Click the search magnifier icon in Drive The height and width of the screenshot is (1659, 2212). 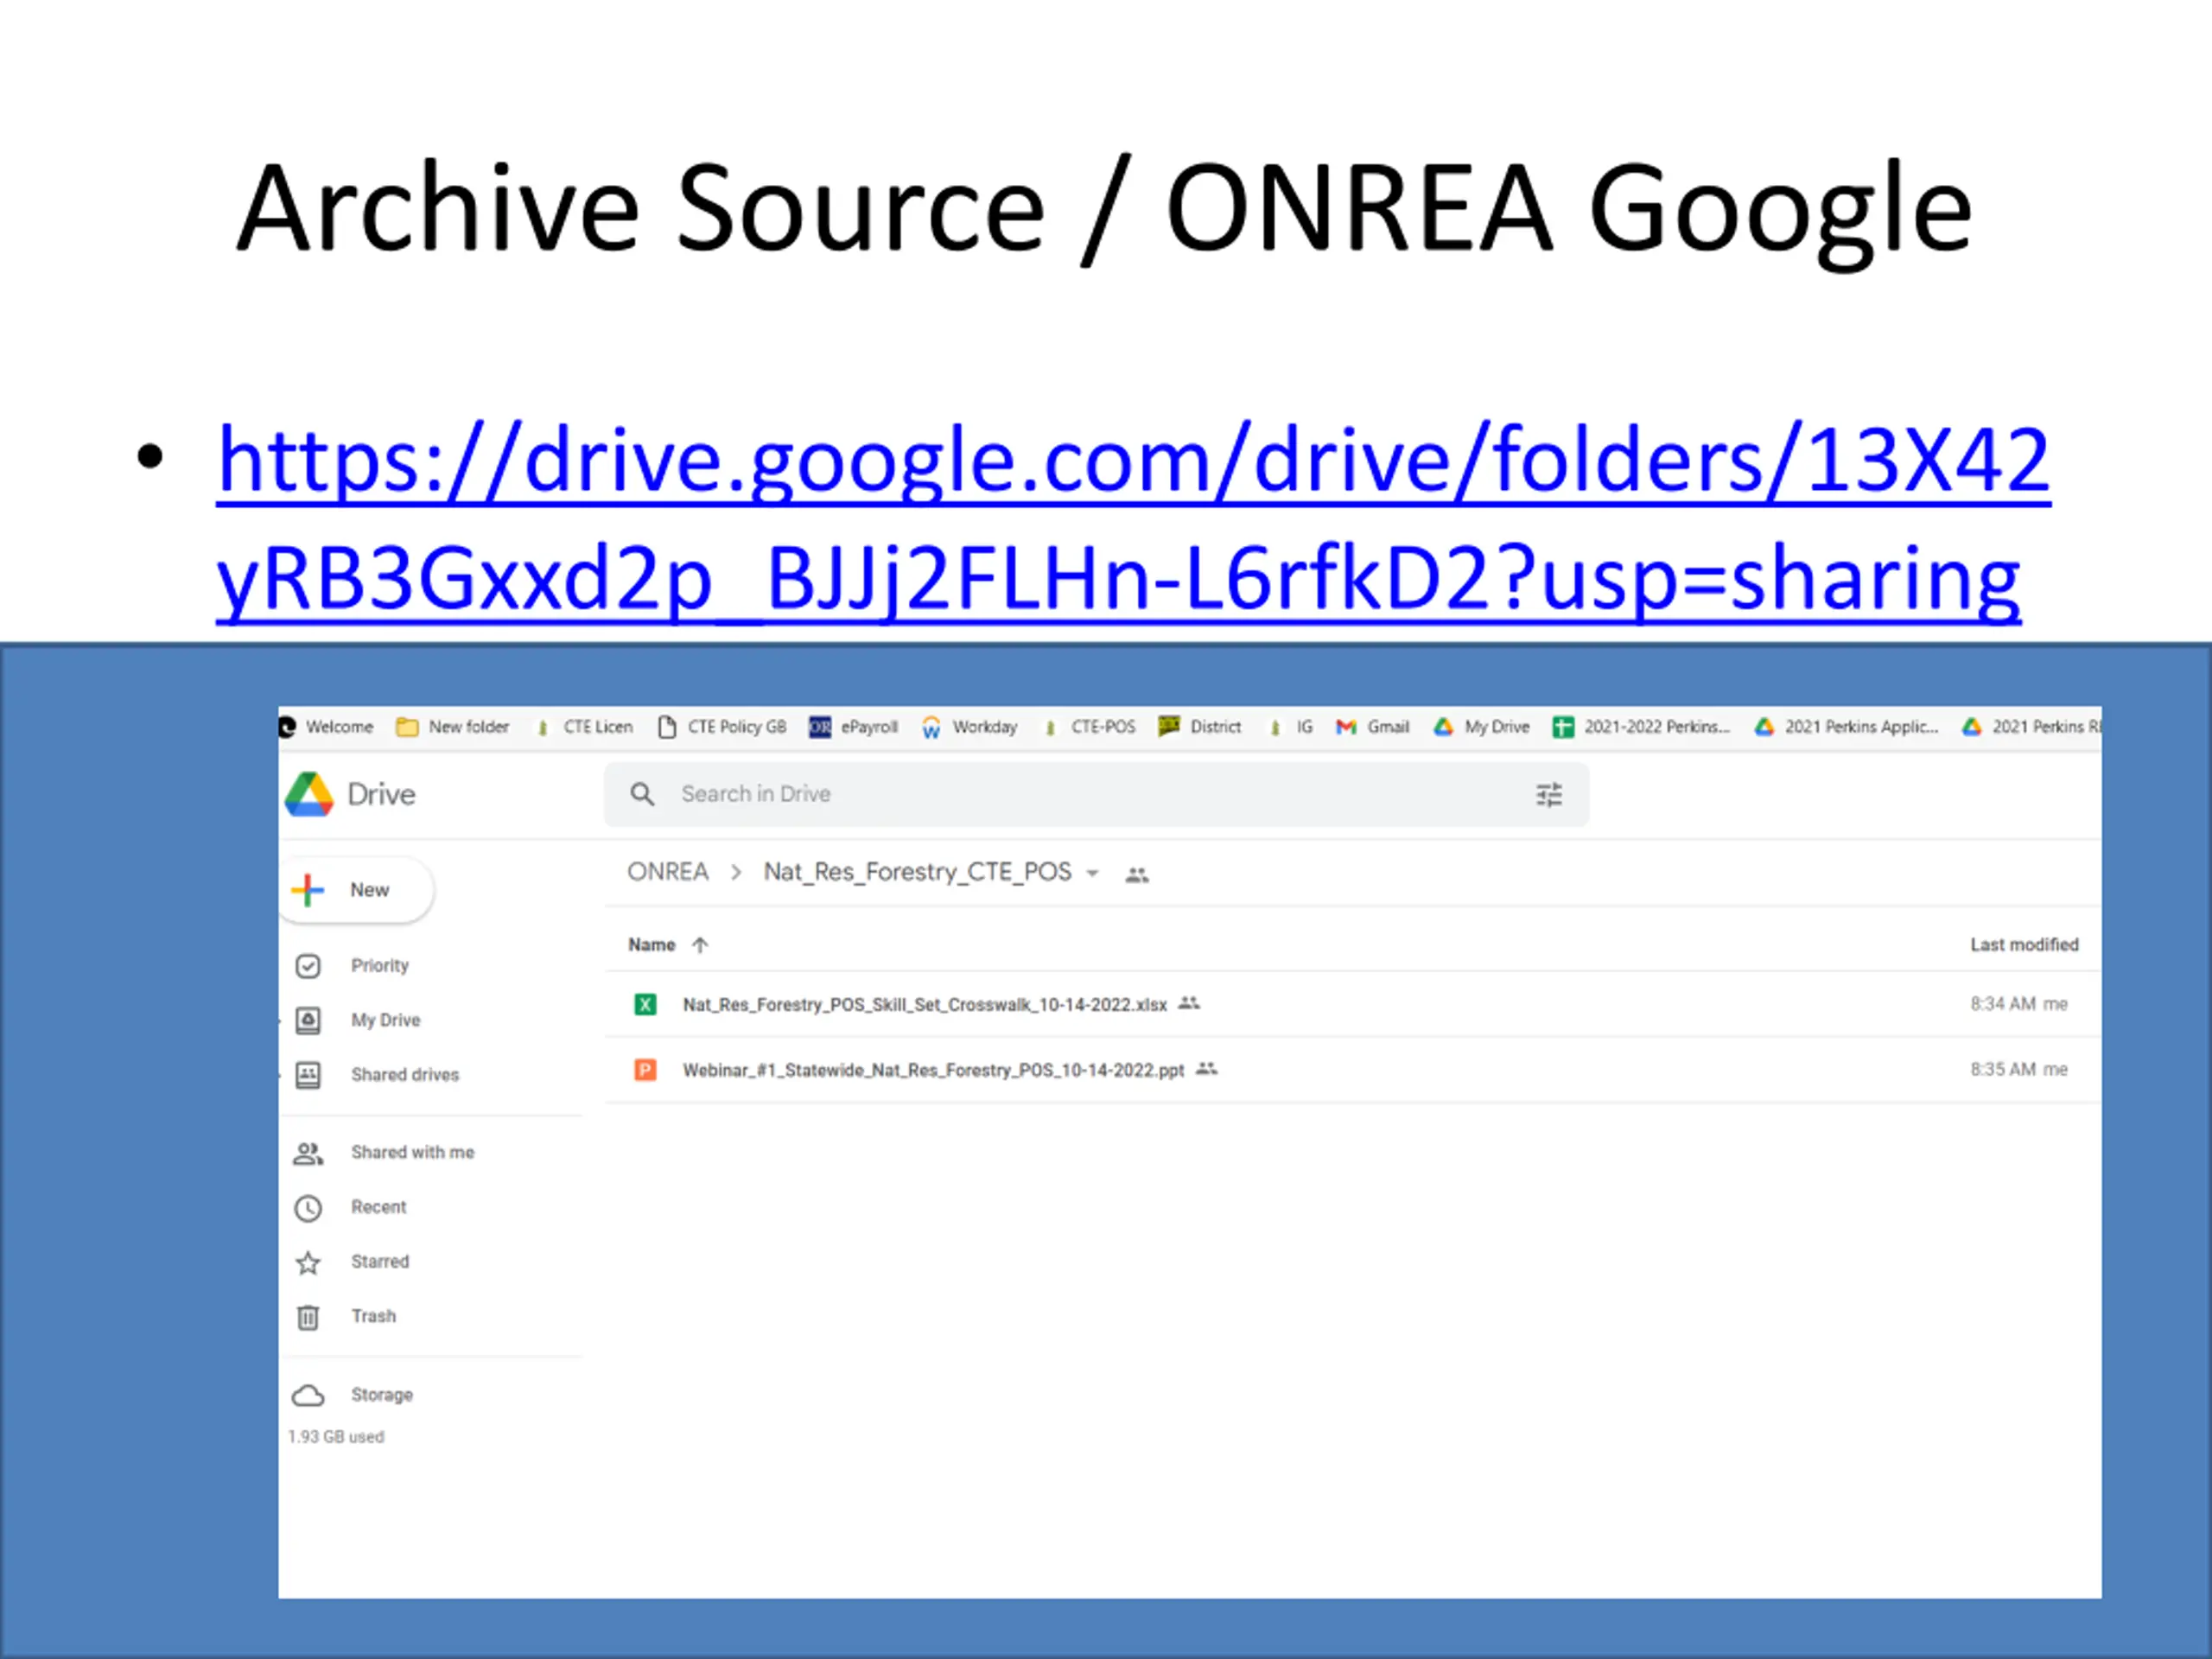click(642, 794)
